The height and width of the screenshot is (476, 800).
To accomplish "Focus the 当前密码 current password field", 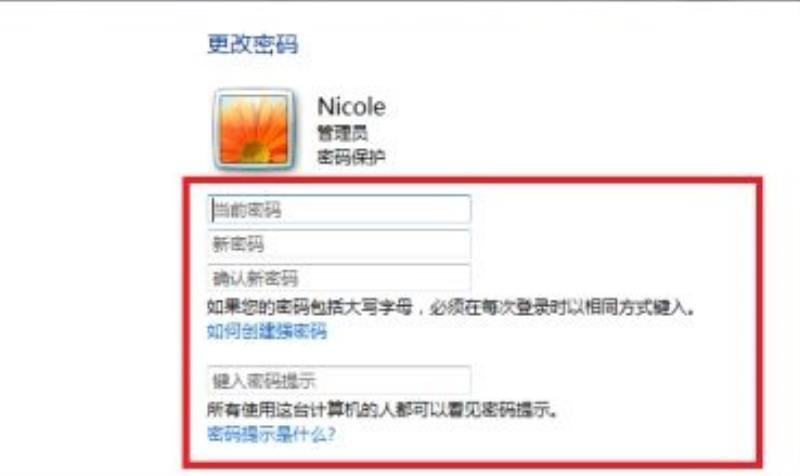I will [339, 209].
